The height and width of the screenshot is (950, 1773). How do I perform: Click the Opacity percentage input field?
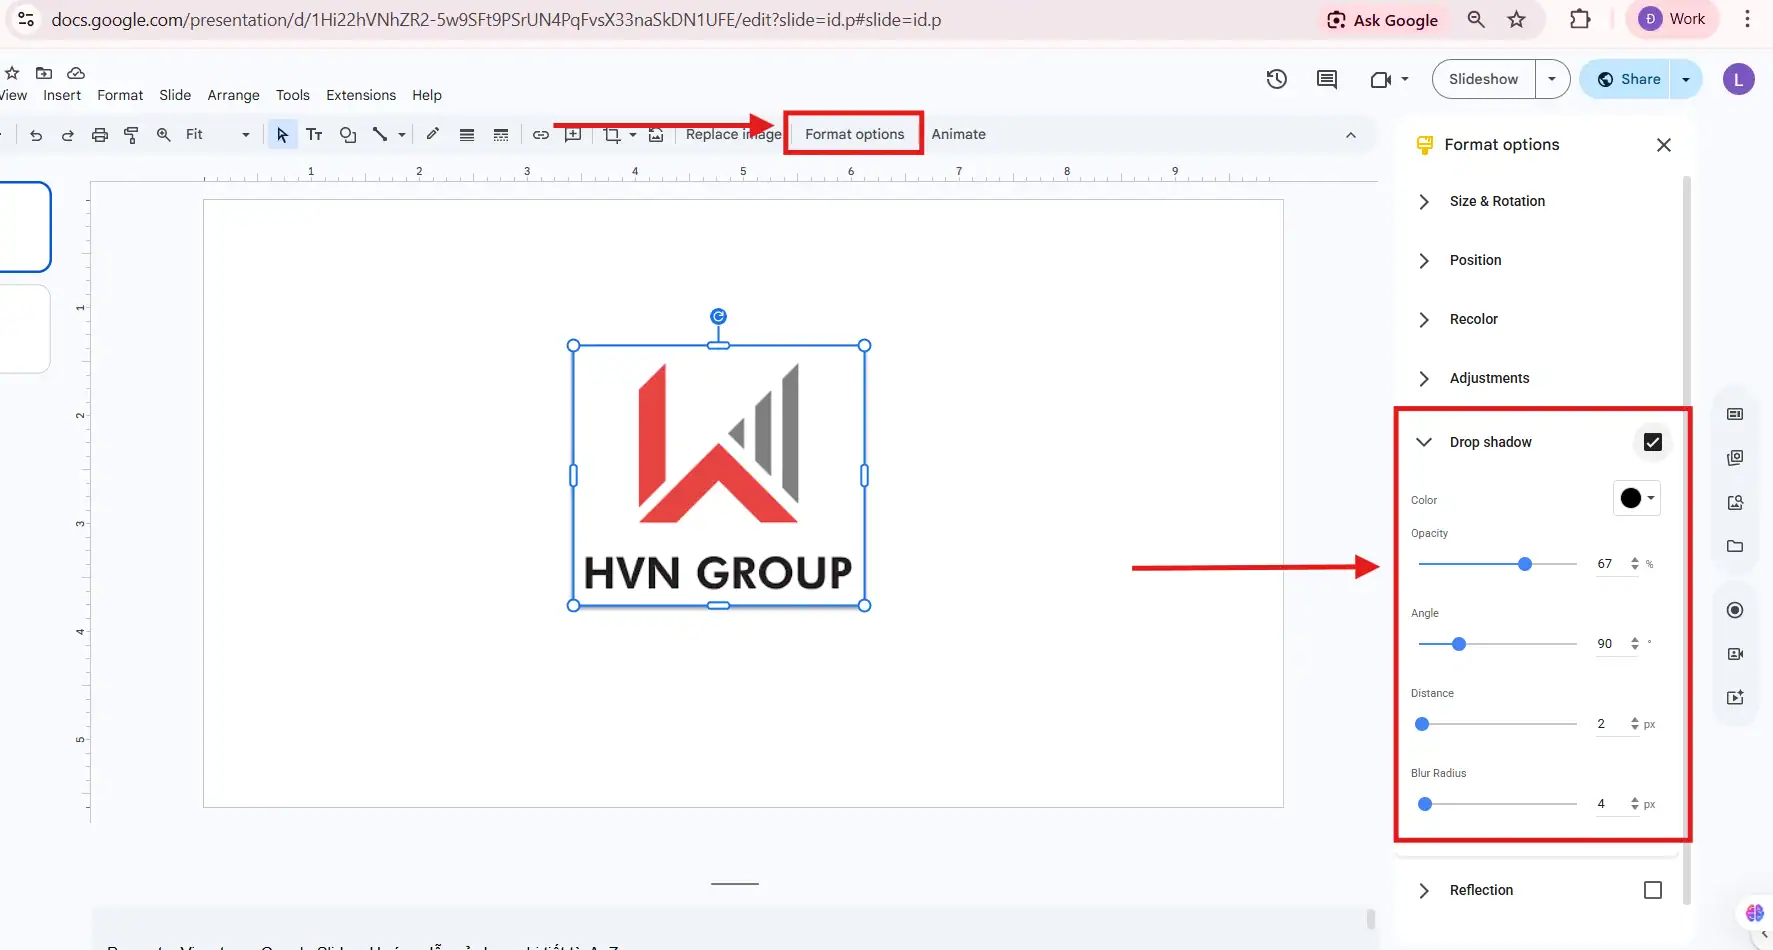point(1606,564)
